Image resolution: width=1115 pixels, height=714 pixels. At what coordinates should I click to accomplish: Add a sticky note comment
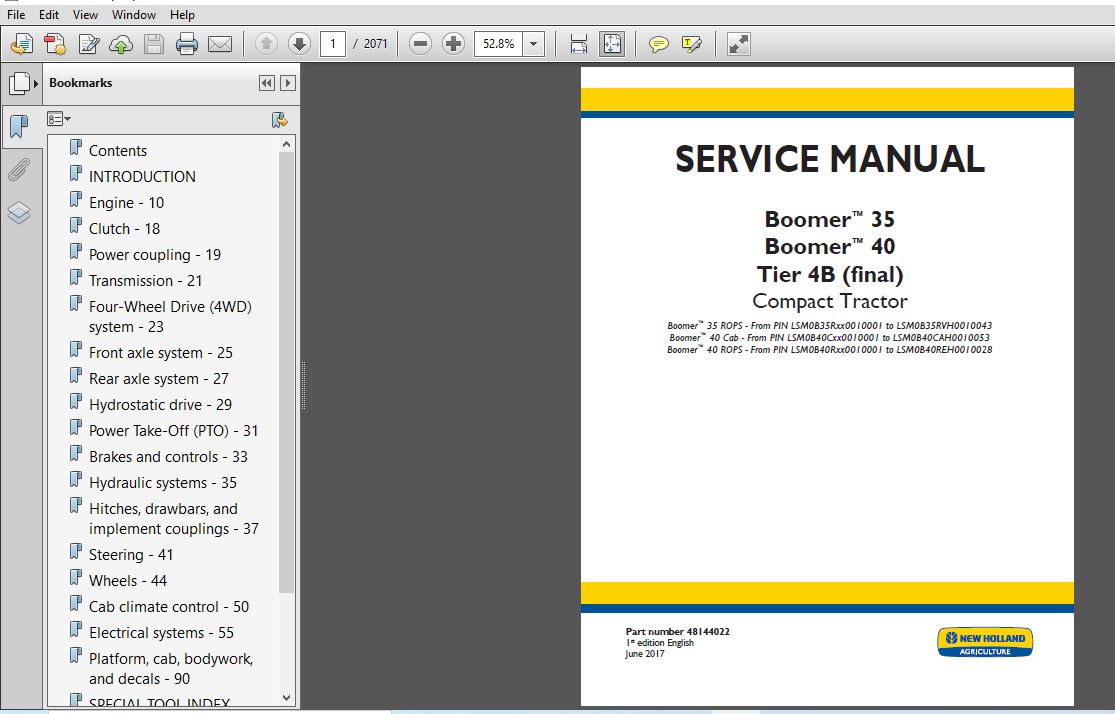coord(658,45)
